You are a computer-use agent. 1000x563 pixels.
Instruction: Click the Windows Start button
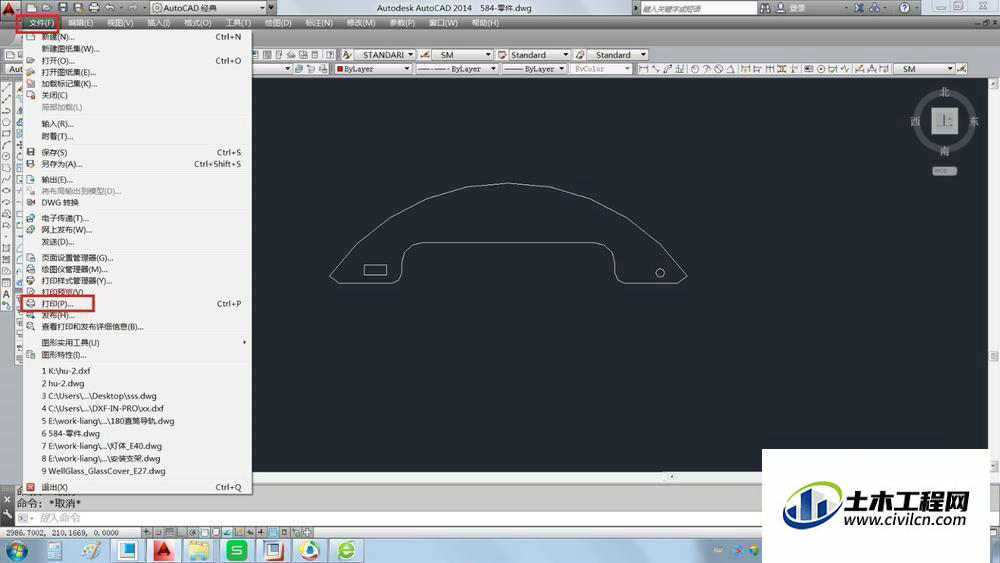[17, 550]
